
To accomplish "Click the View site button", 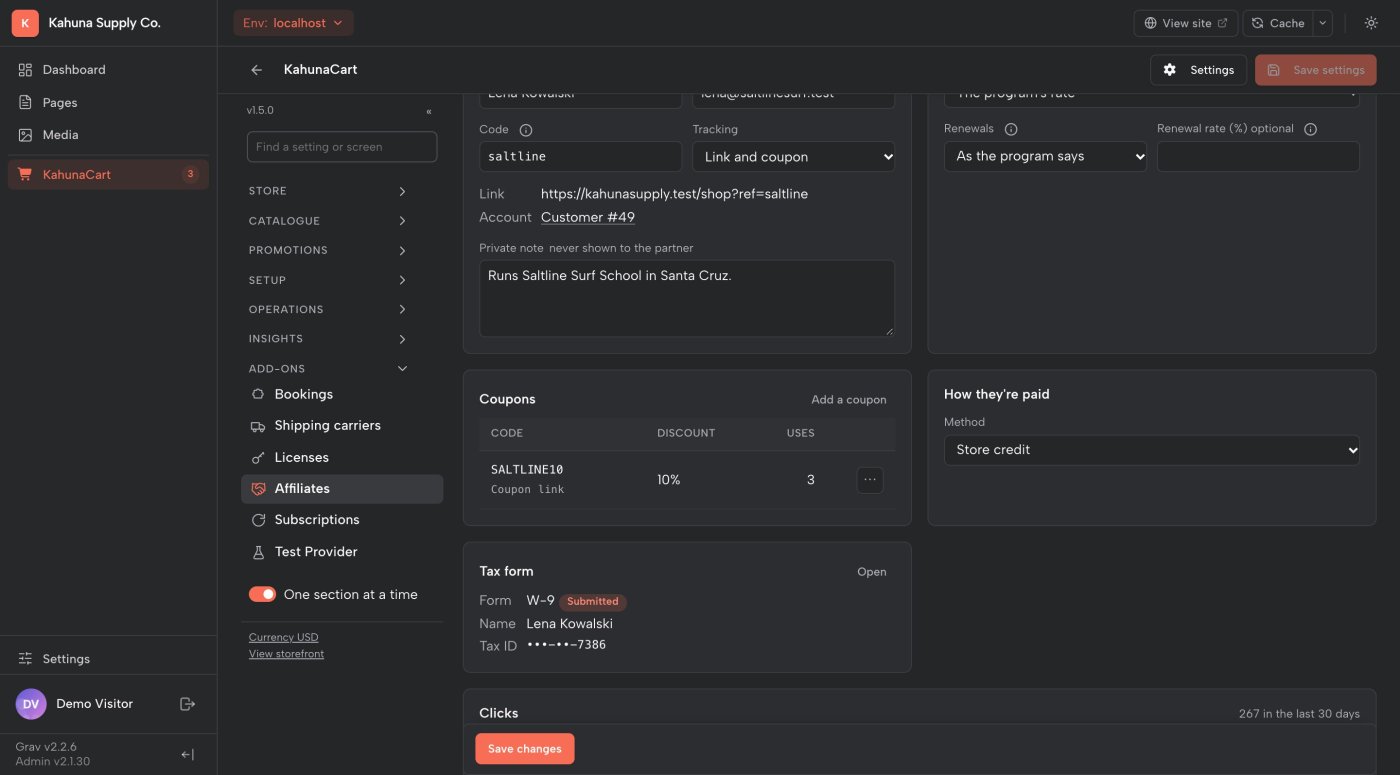I will pos(1186,23).
